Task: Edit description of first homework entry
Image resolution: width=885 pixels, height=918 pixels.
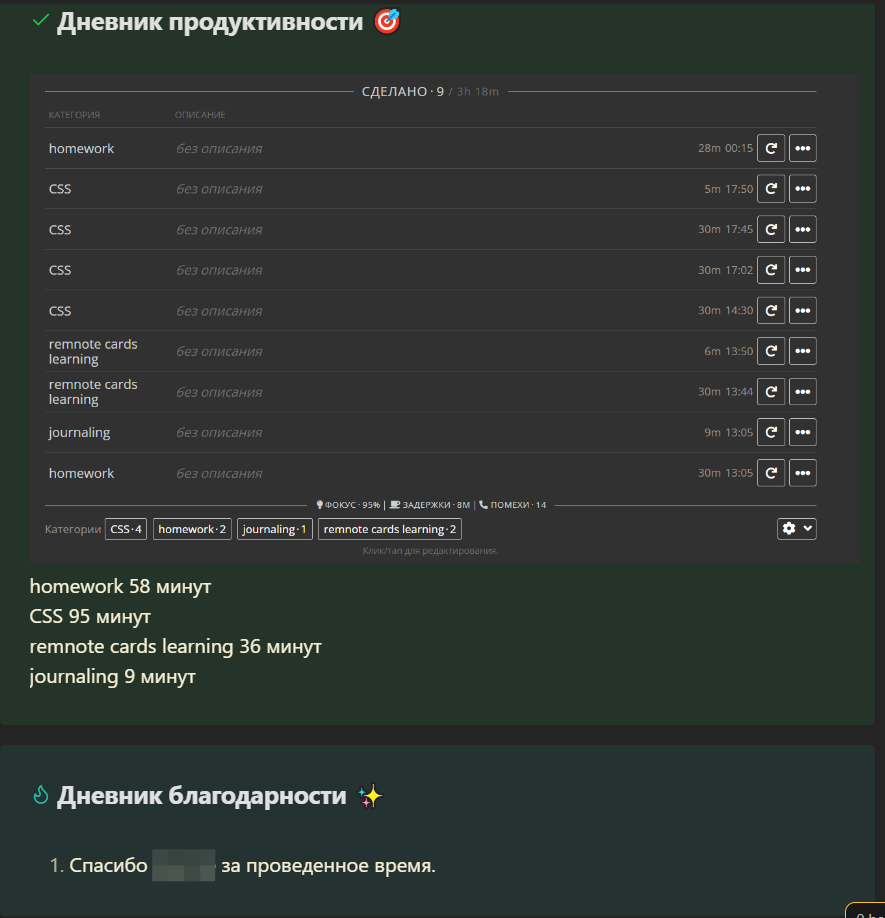Action: (x=219, y=149)
